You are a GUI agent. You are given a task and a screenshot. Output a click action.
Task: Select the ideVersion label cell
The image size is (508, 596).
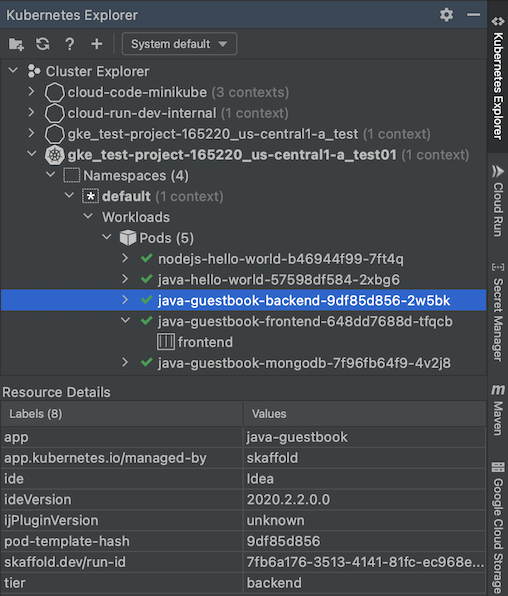point(122,499)
